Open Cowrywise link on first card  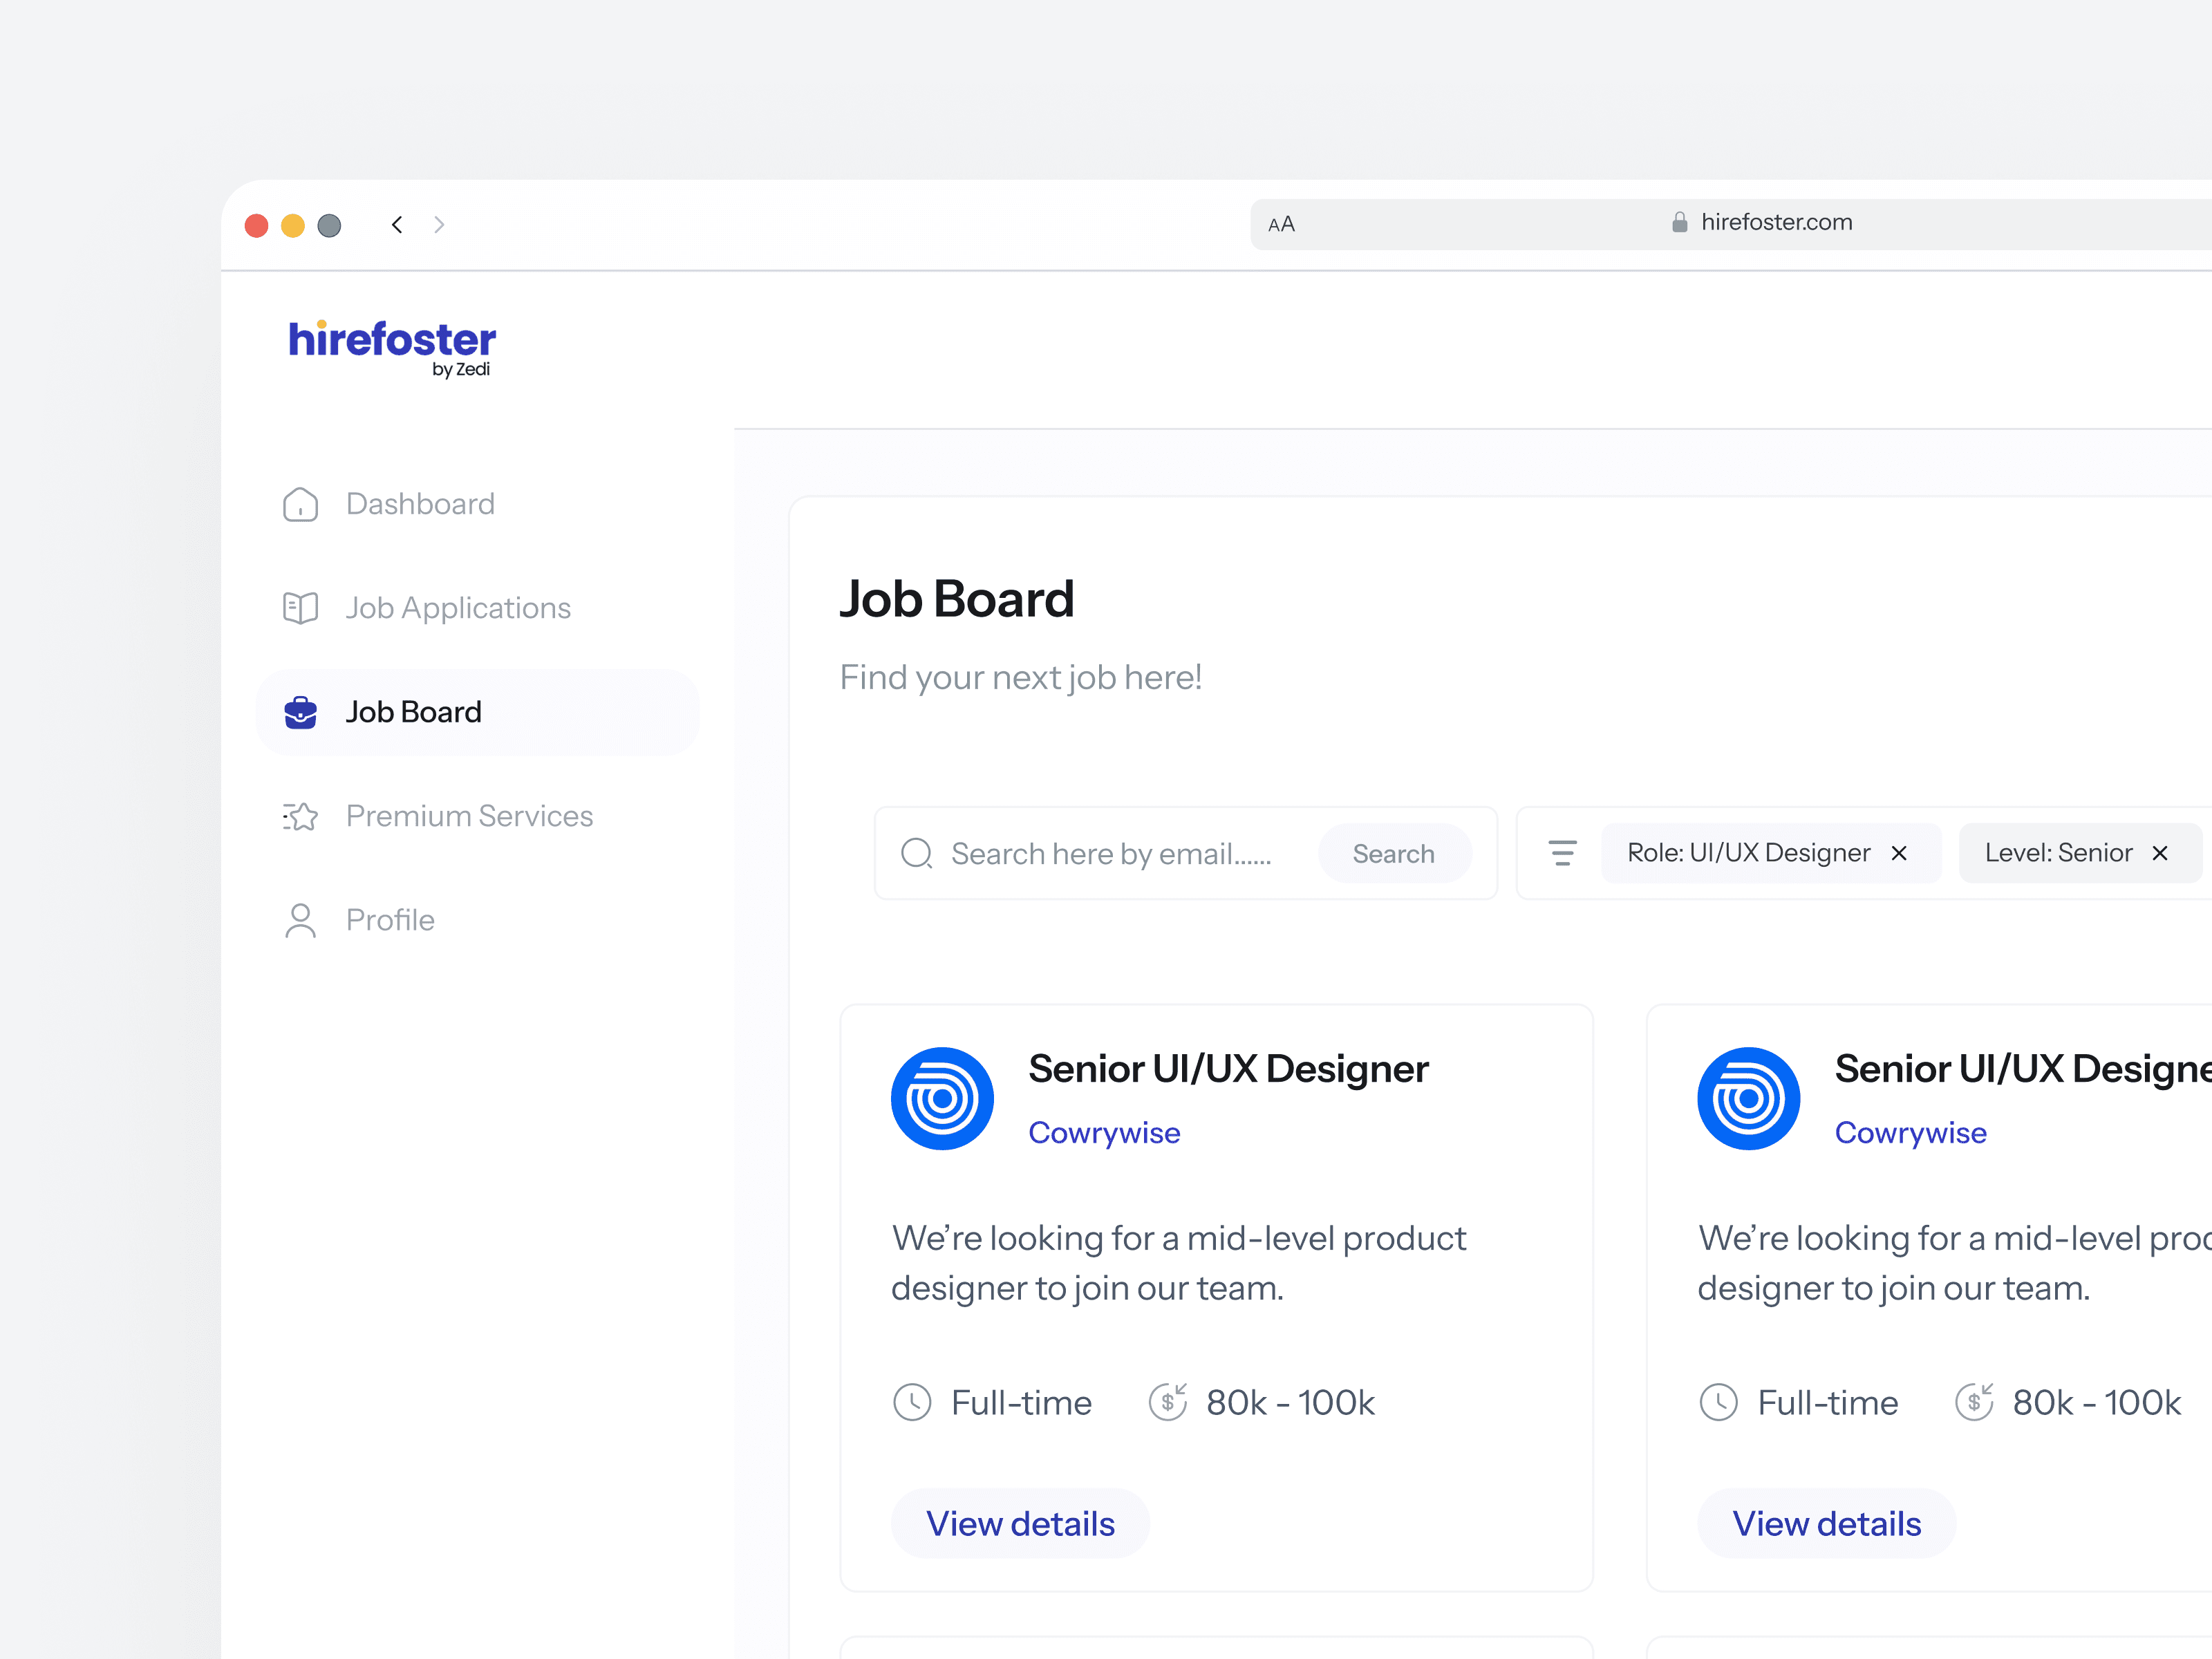[x=1104, y=1133]
